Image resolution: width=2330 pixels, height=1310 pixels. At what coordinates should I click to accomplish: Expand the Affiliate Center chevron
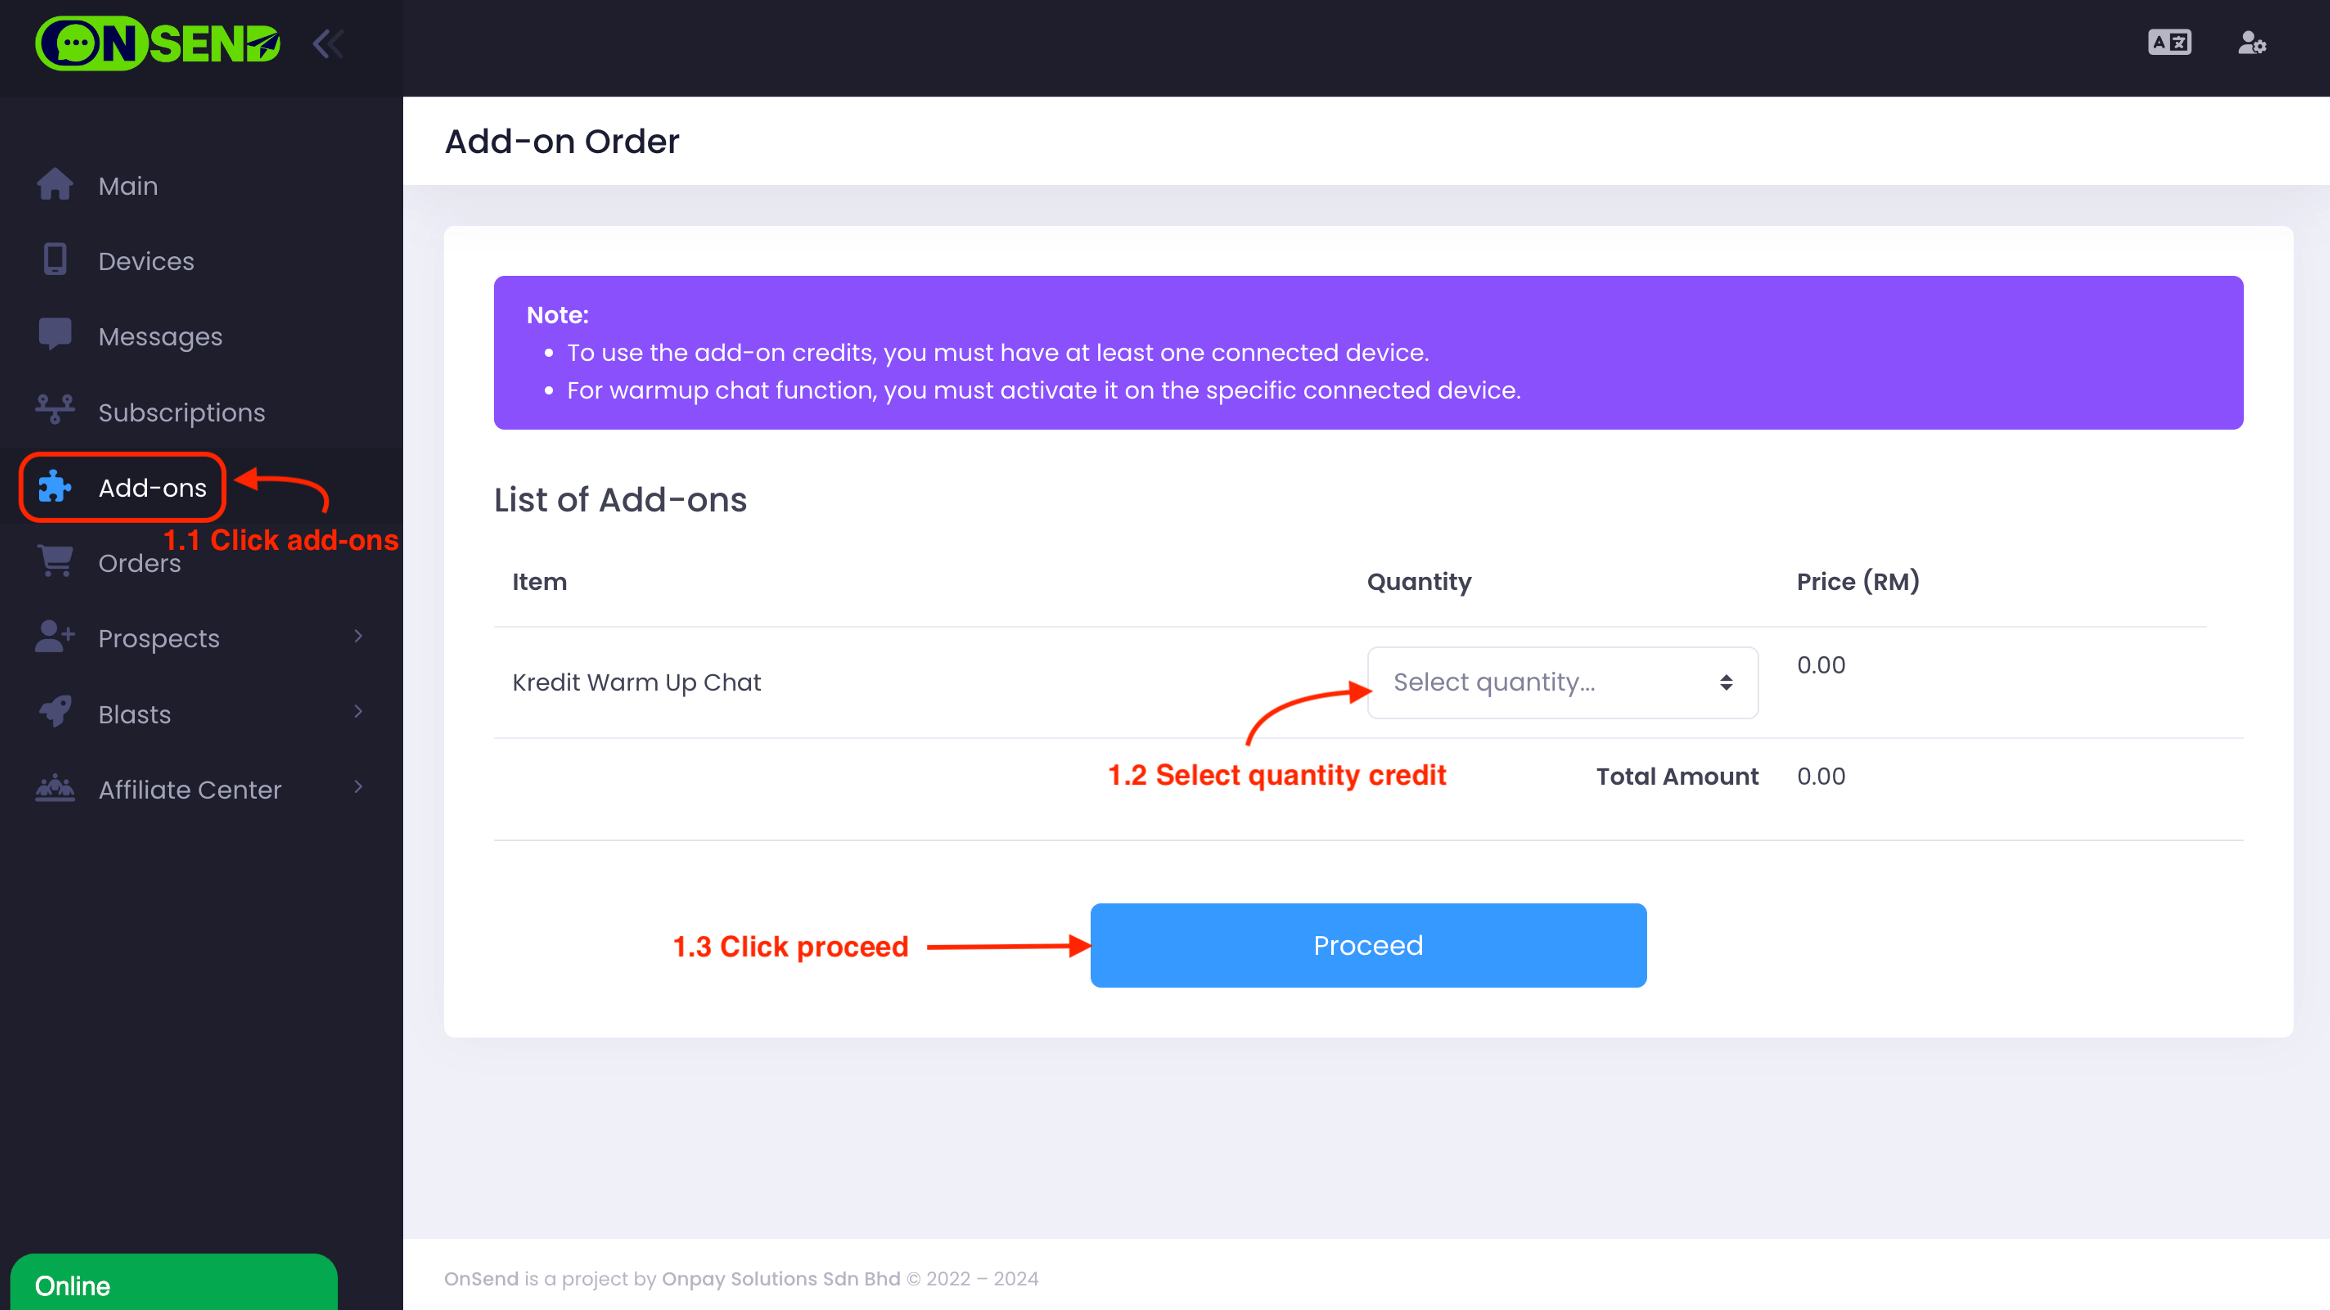point(358,788)
